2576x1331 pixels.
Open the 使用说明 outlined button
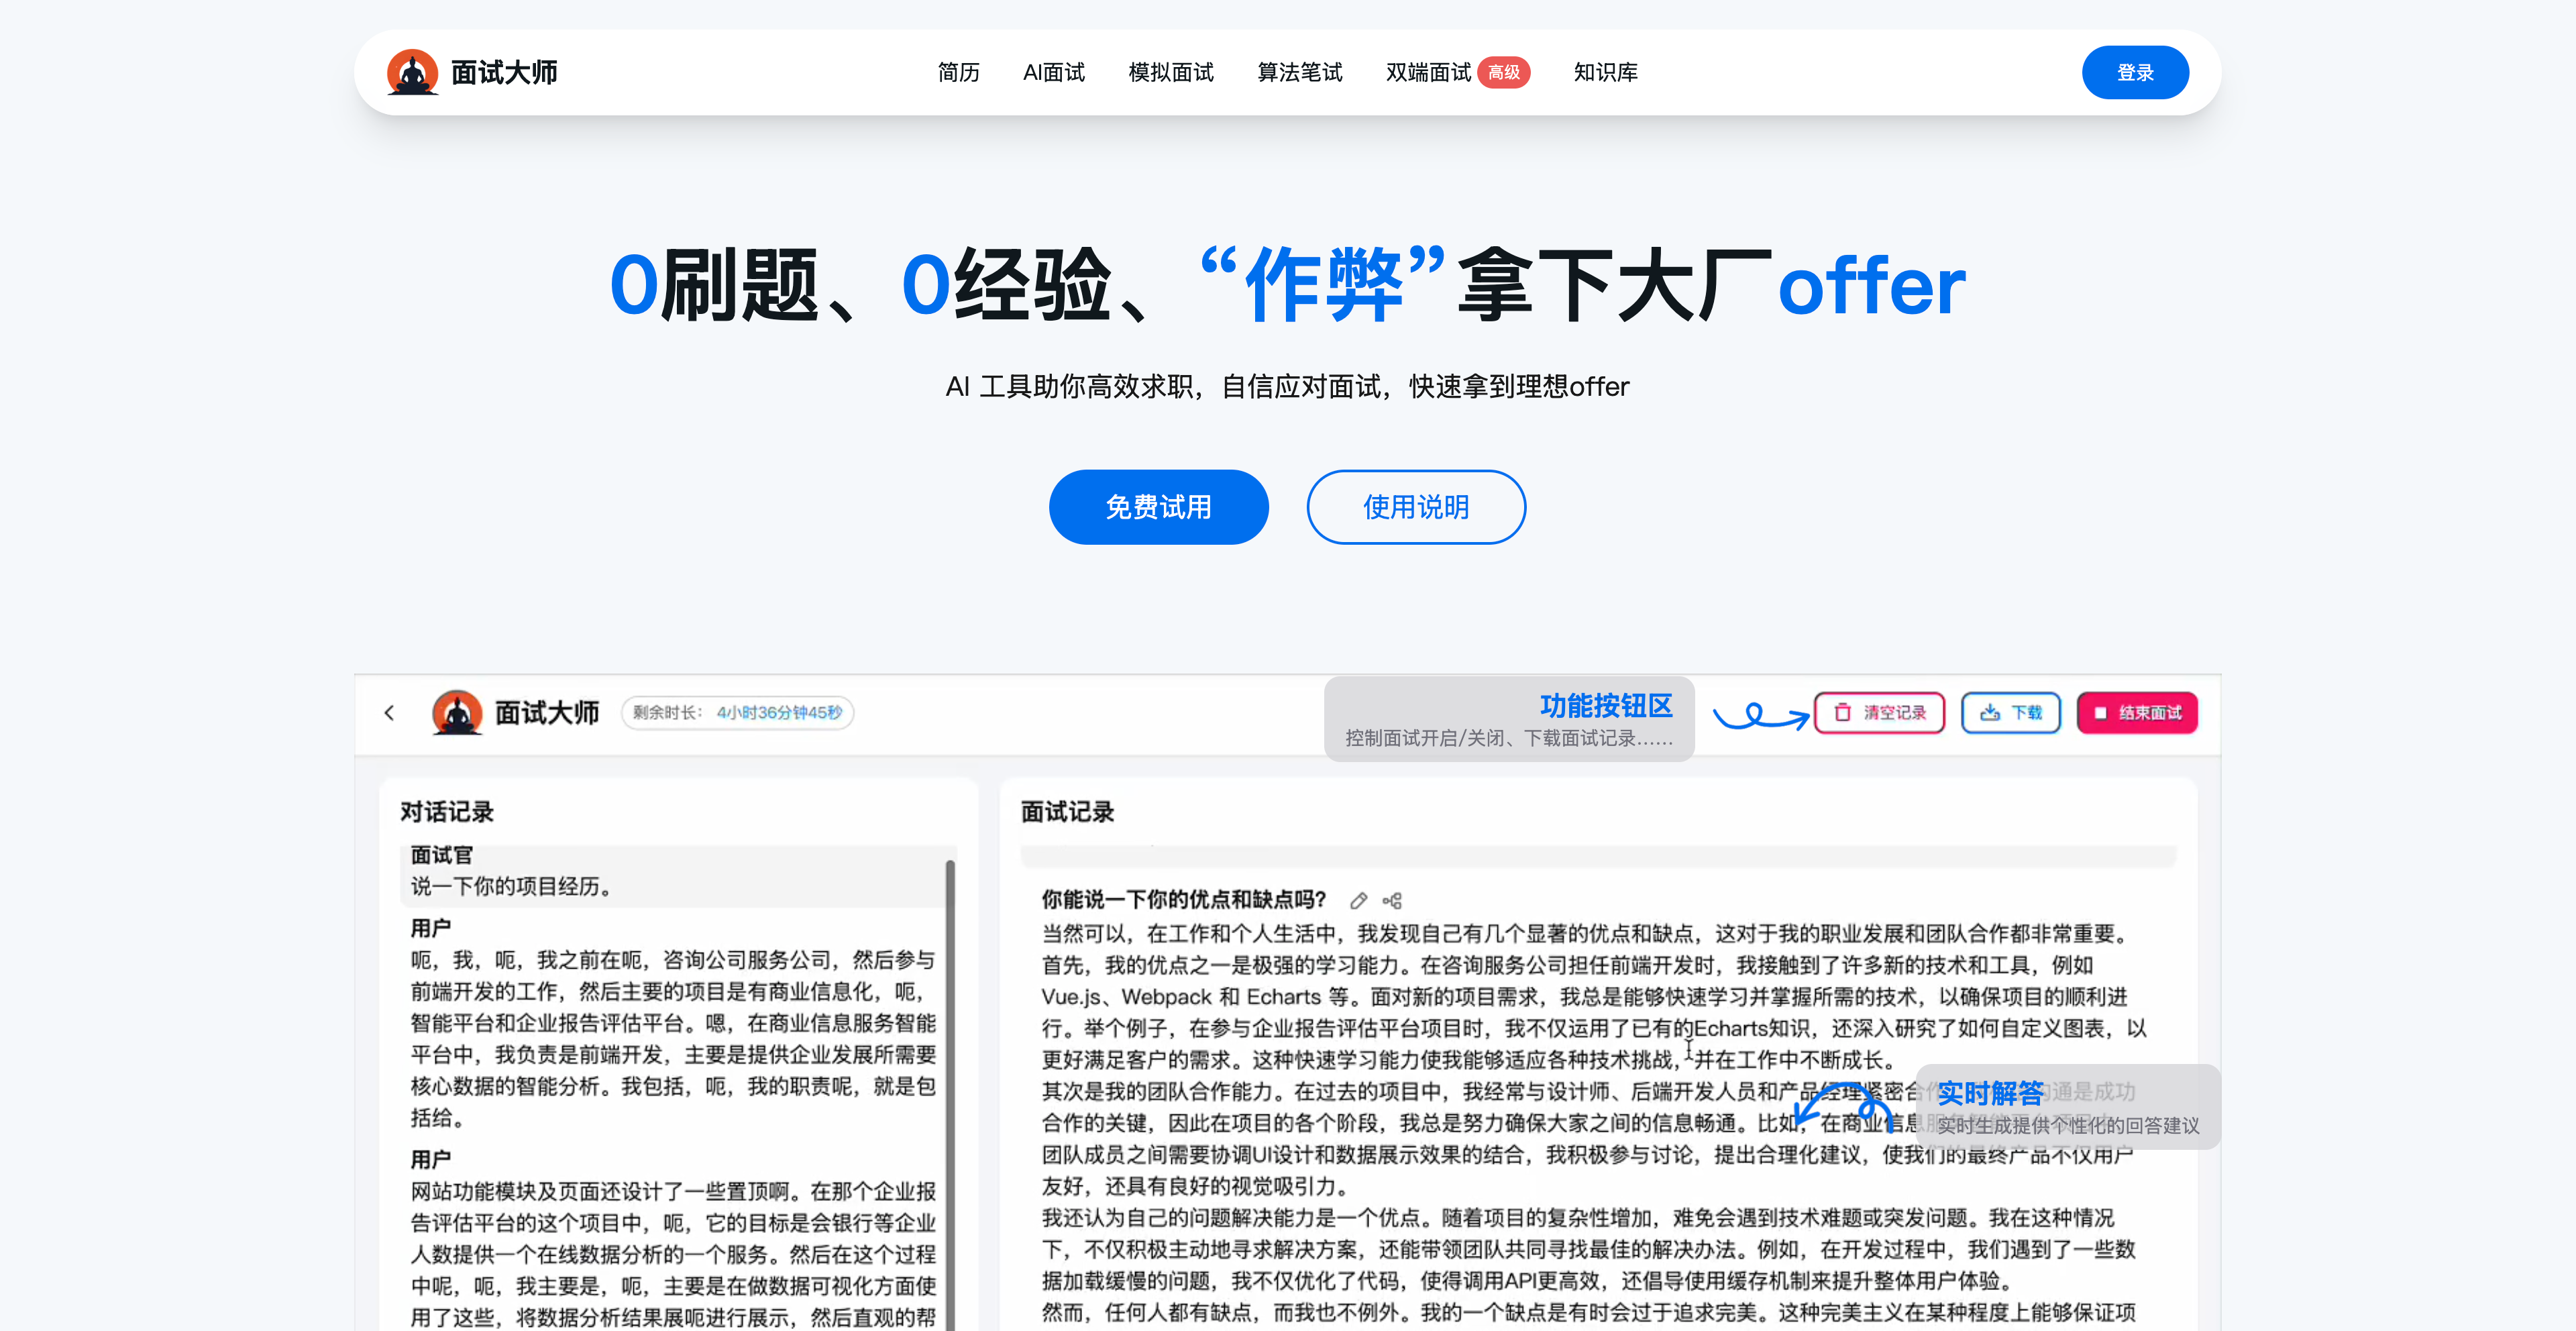click(1415, 507)
